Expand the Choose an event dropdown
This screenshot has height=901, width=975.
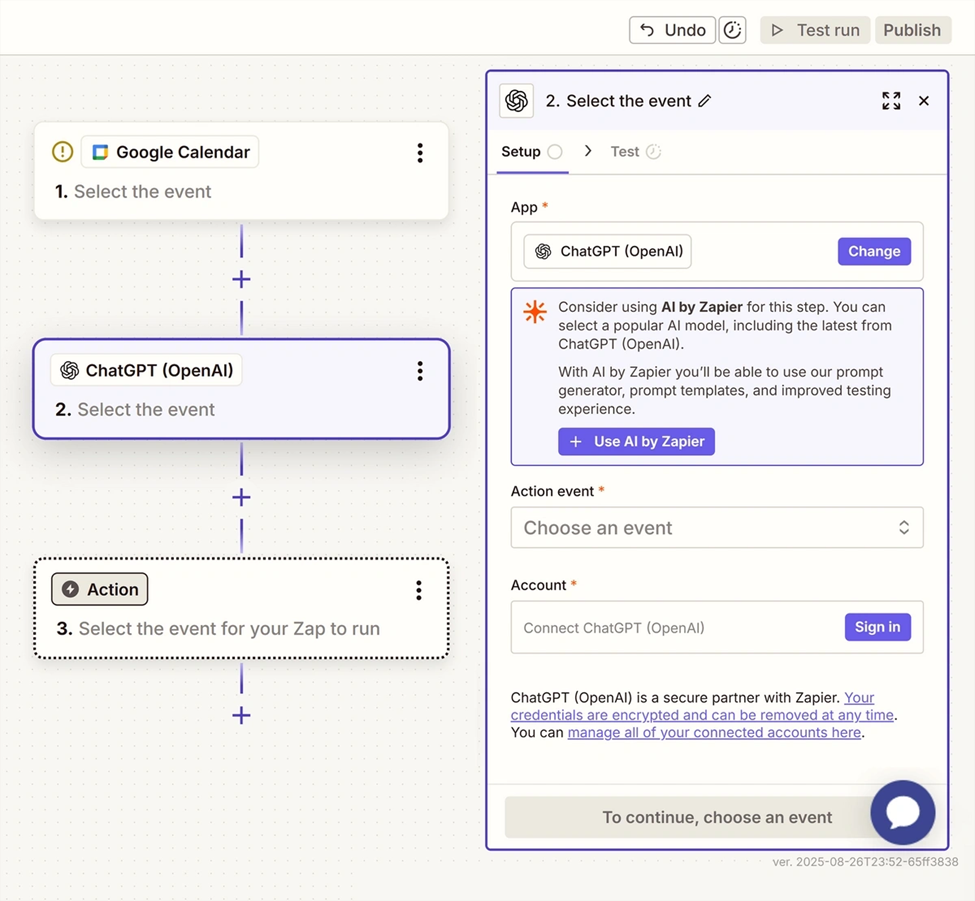tap(717, 528)
